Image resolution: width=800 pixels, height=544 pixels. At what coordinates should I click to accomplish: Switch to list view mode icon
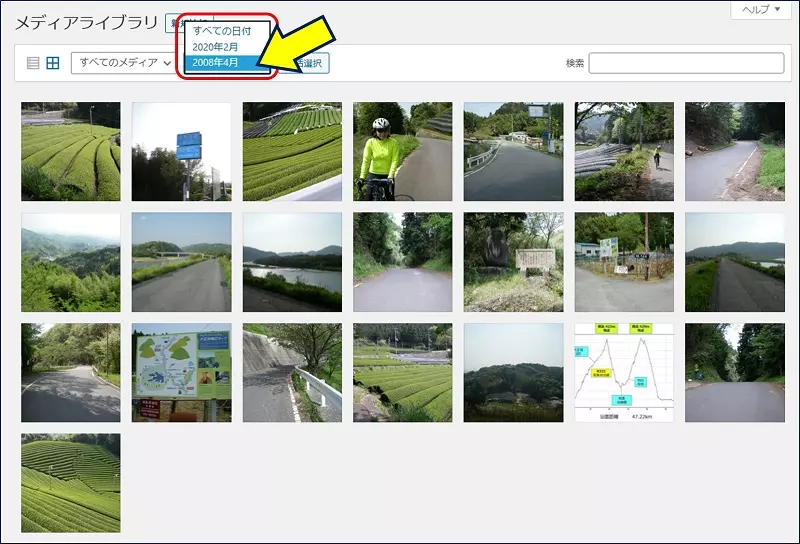[x=33, y=63]
